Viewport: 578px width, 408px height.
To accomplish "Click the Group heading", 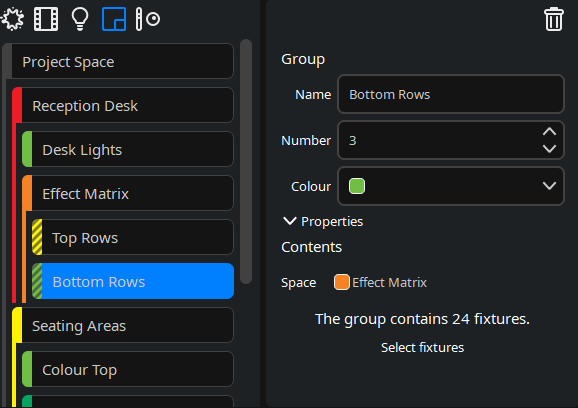I will [303, 59].
